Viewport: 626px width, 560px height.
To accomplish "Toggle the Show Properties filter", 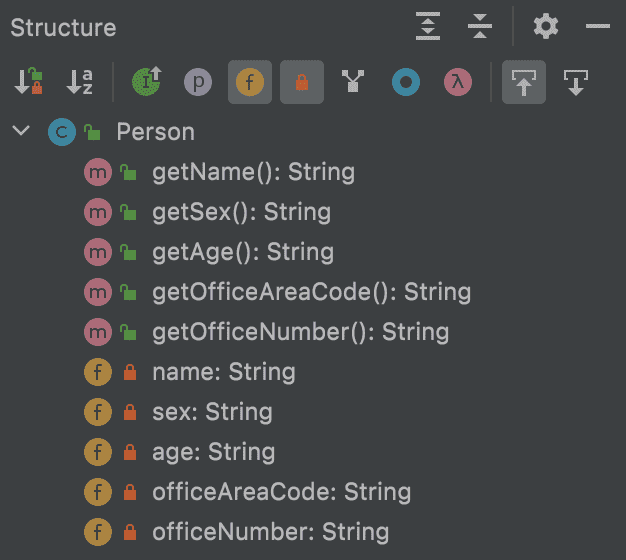I will pyautogui.click(x=198, y=83).
